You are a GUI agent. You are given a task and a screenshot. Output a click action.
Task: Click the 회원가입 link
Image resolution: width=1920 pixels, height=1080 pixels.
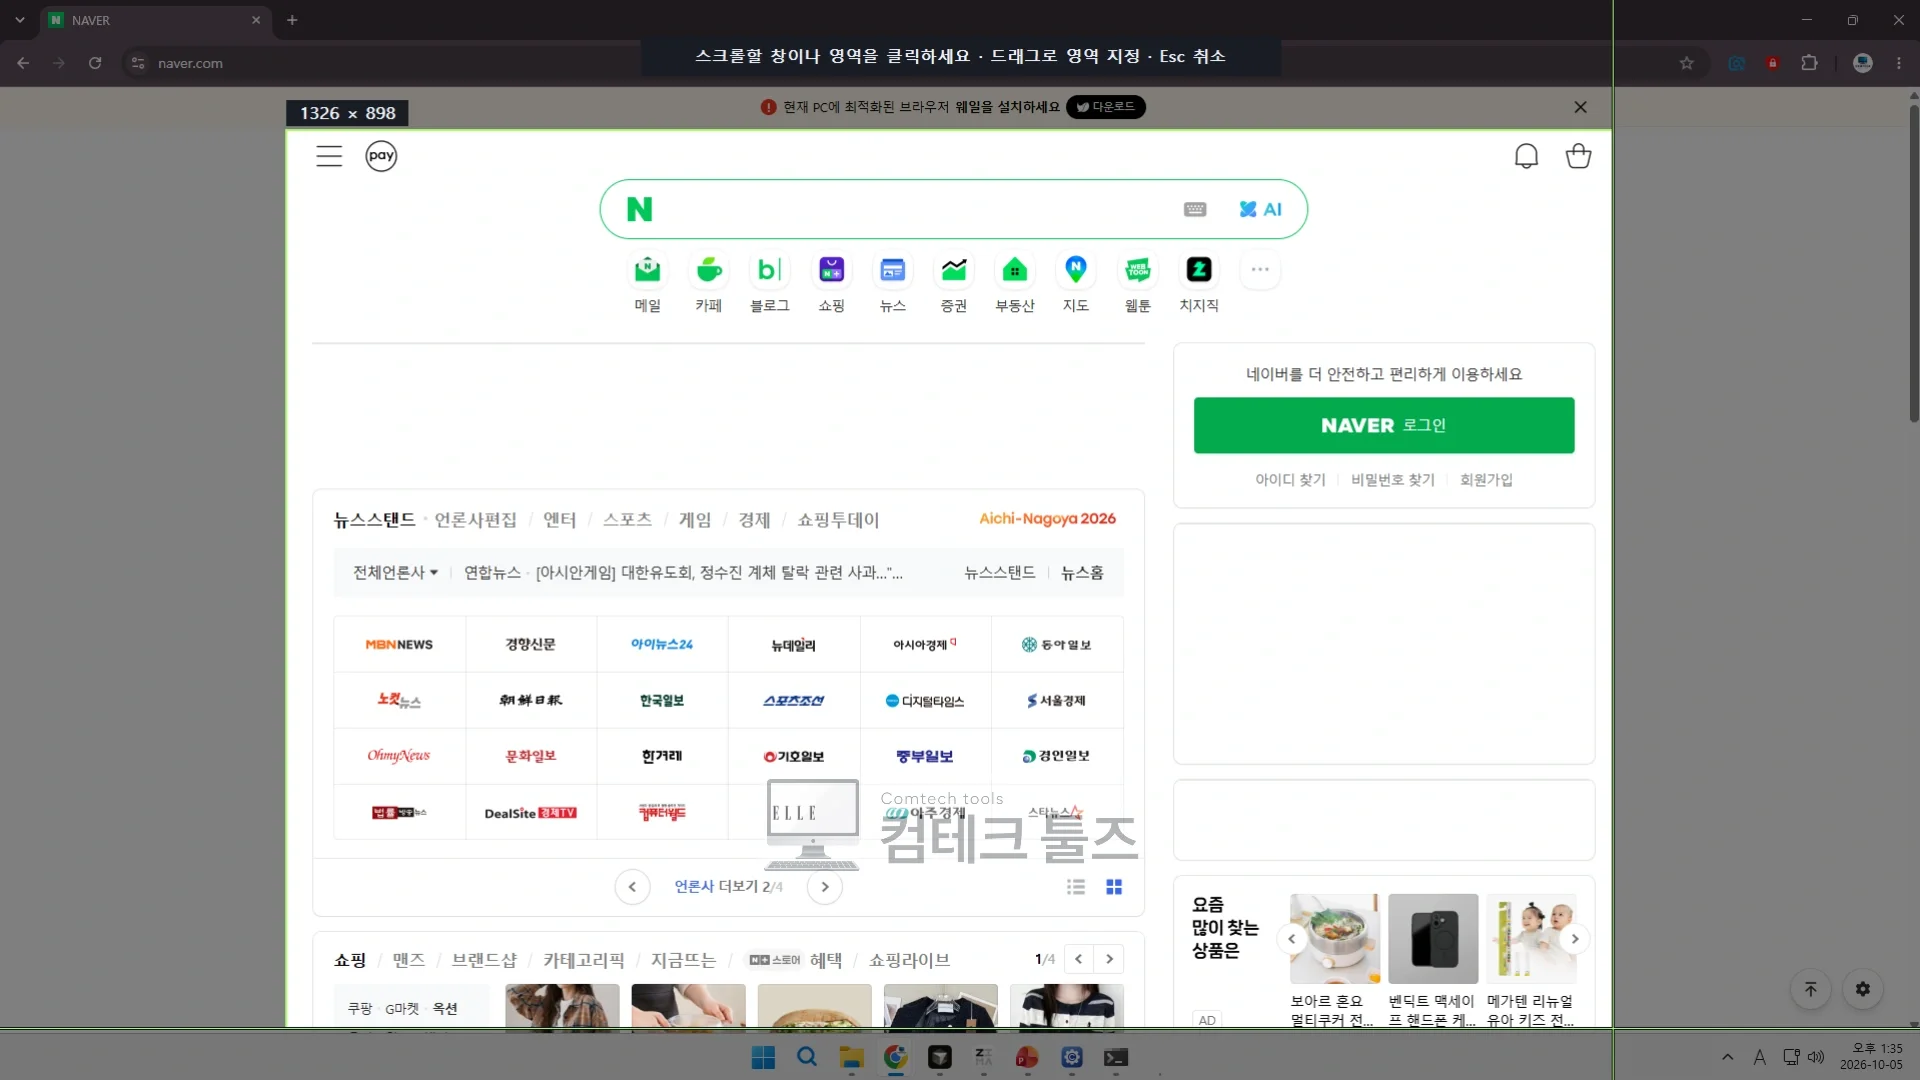[x=1486, y=480]
